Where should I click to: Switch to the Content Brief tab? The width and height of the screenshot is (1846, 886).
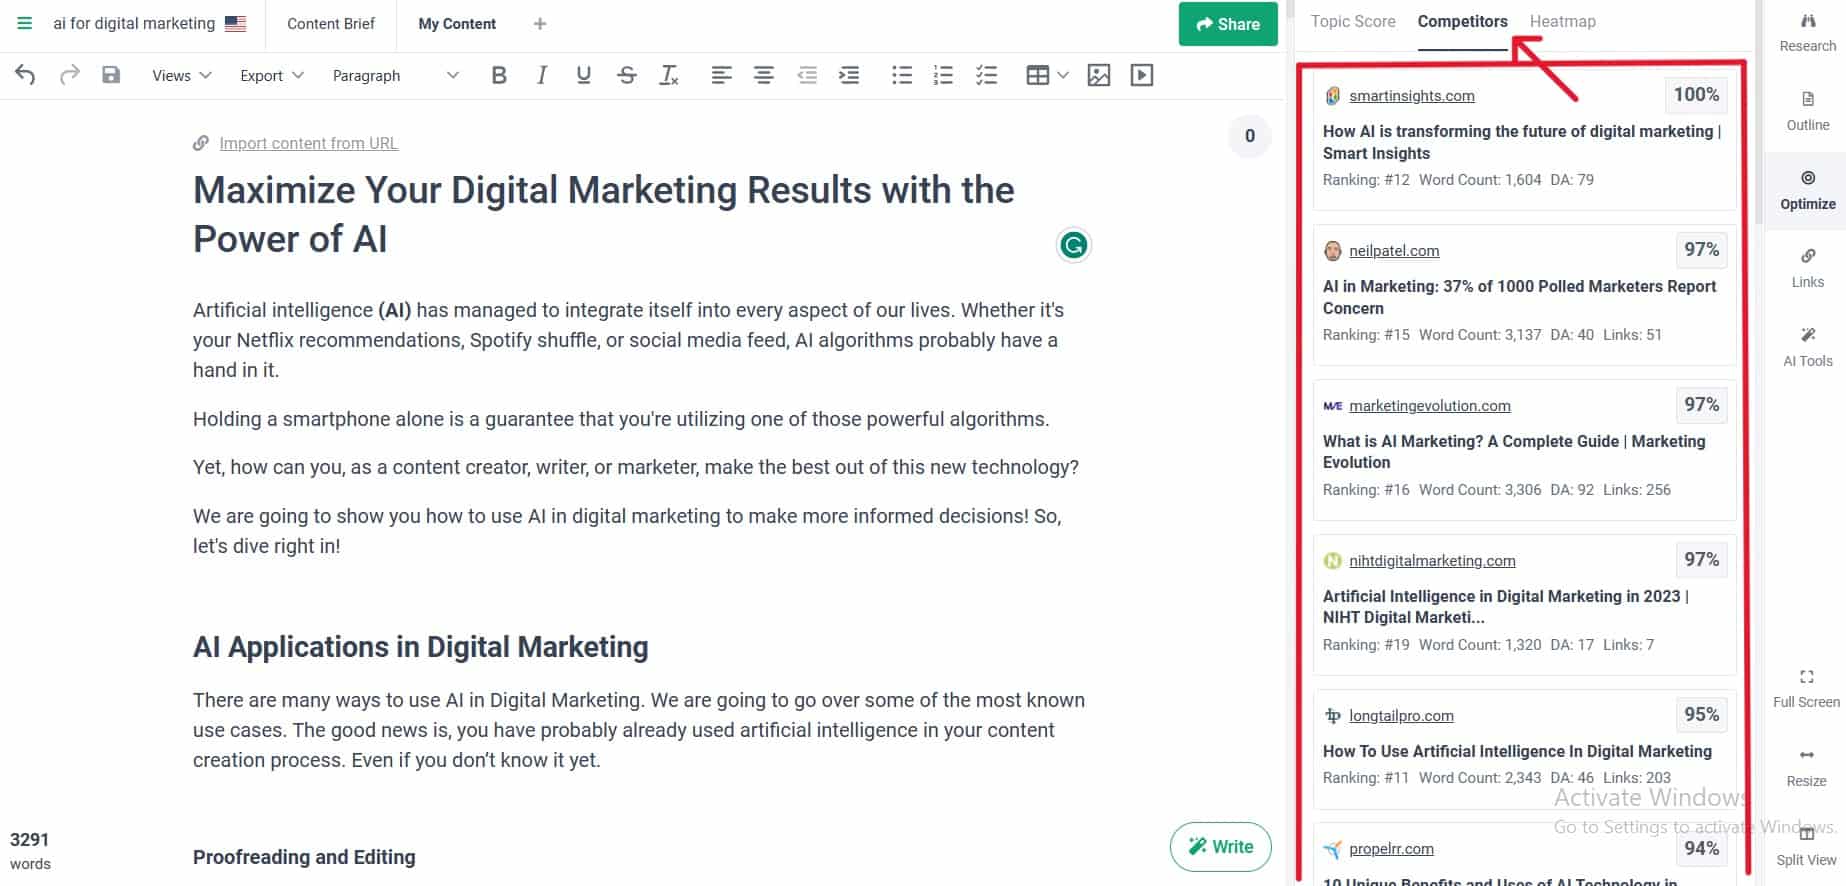tap(330, 24)
